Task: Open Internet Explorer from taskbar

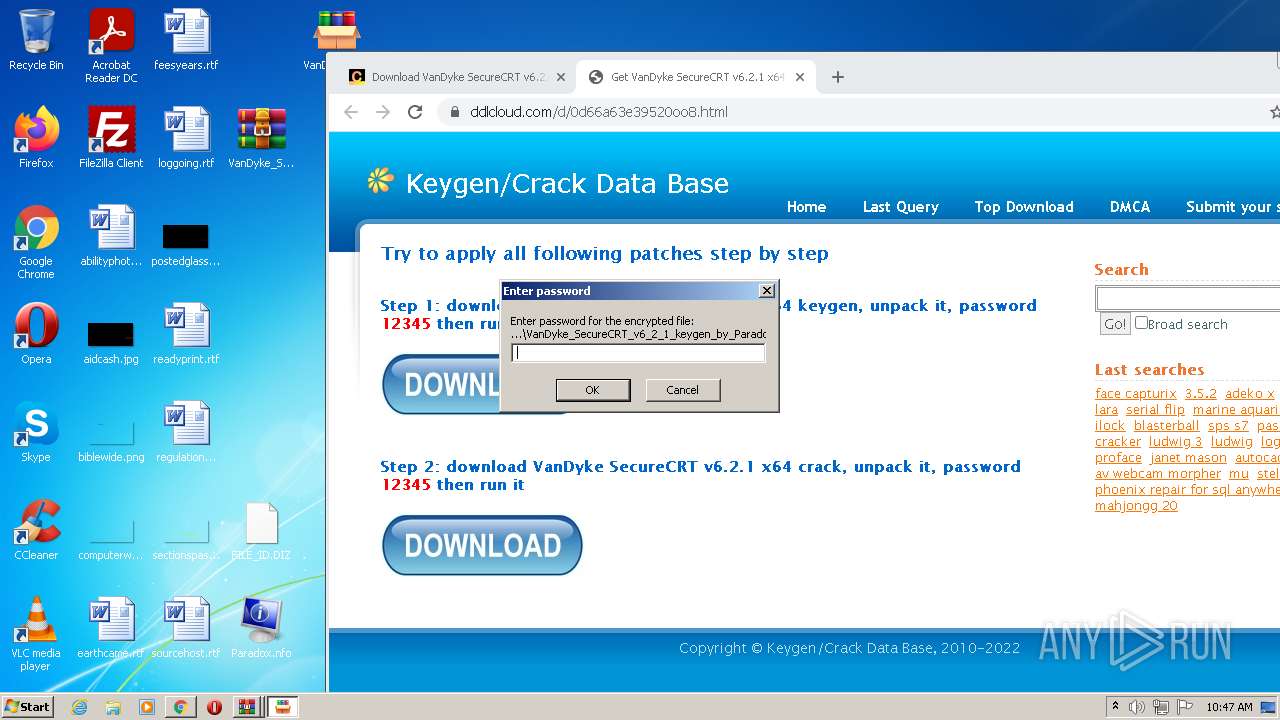Action: click(x=80, y=707)
